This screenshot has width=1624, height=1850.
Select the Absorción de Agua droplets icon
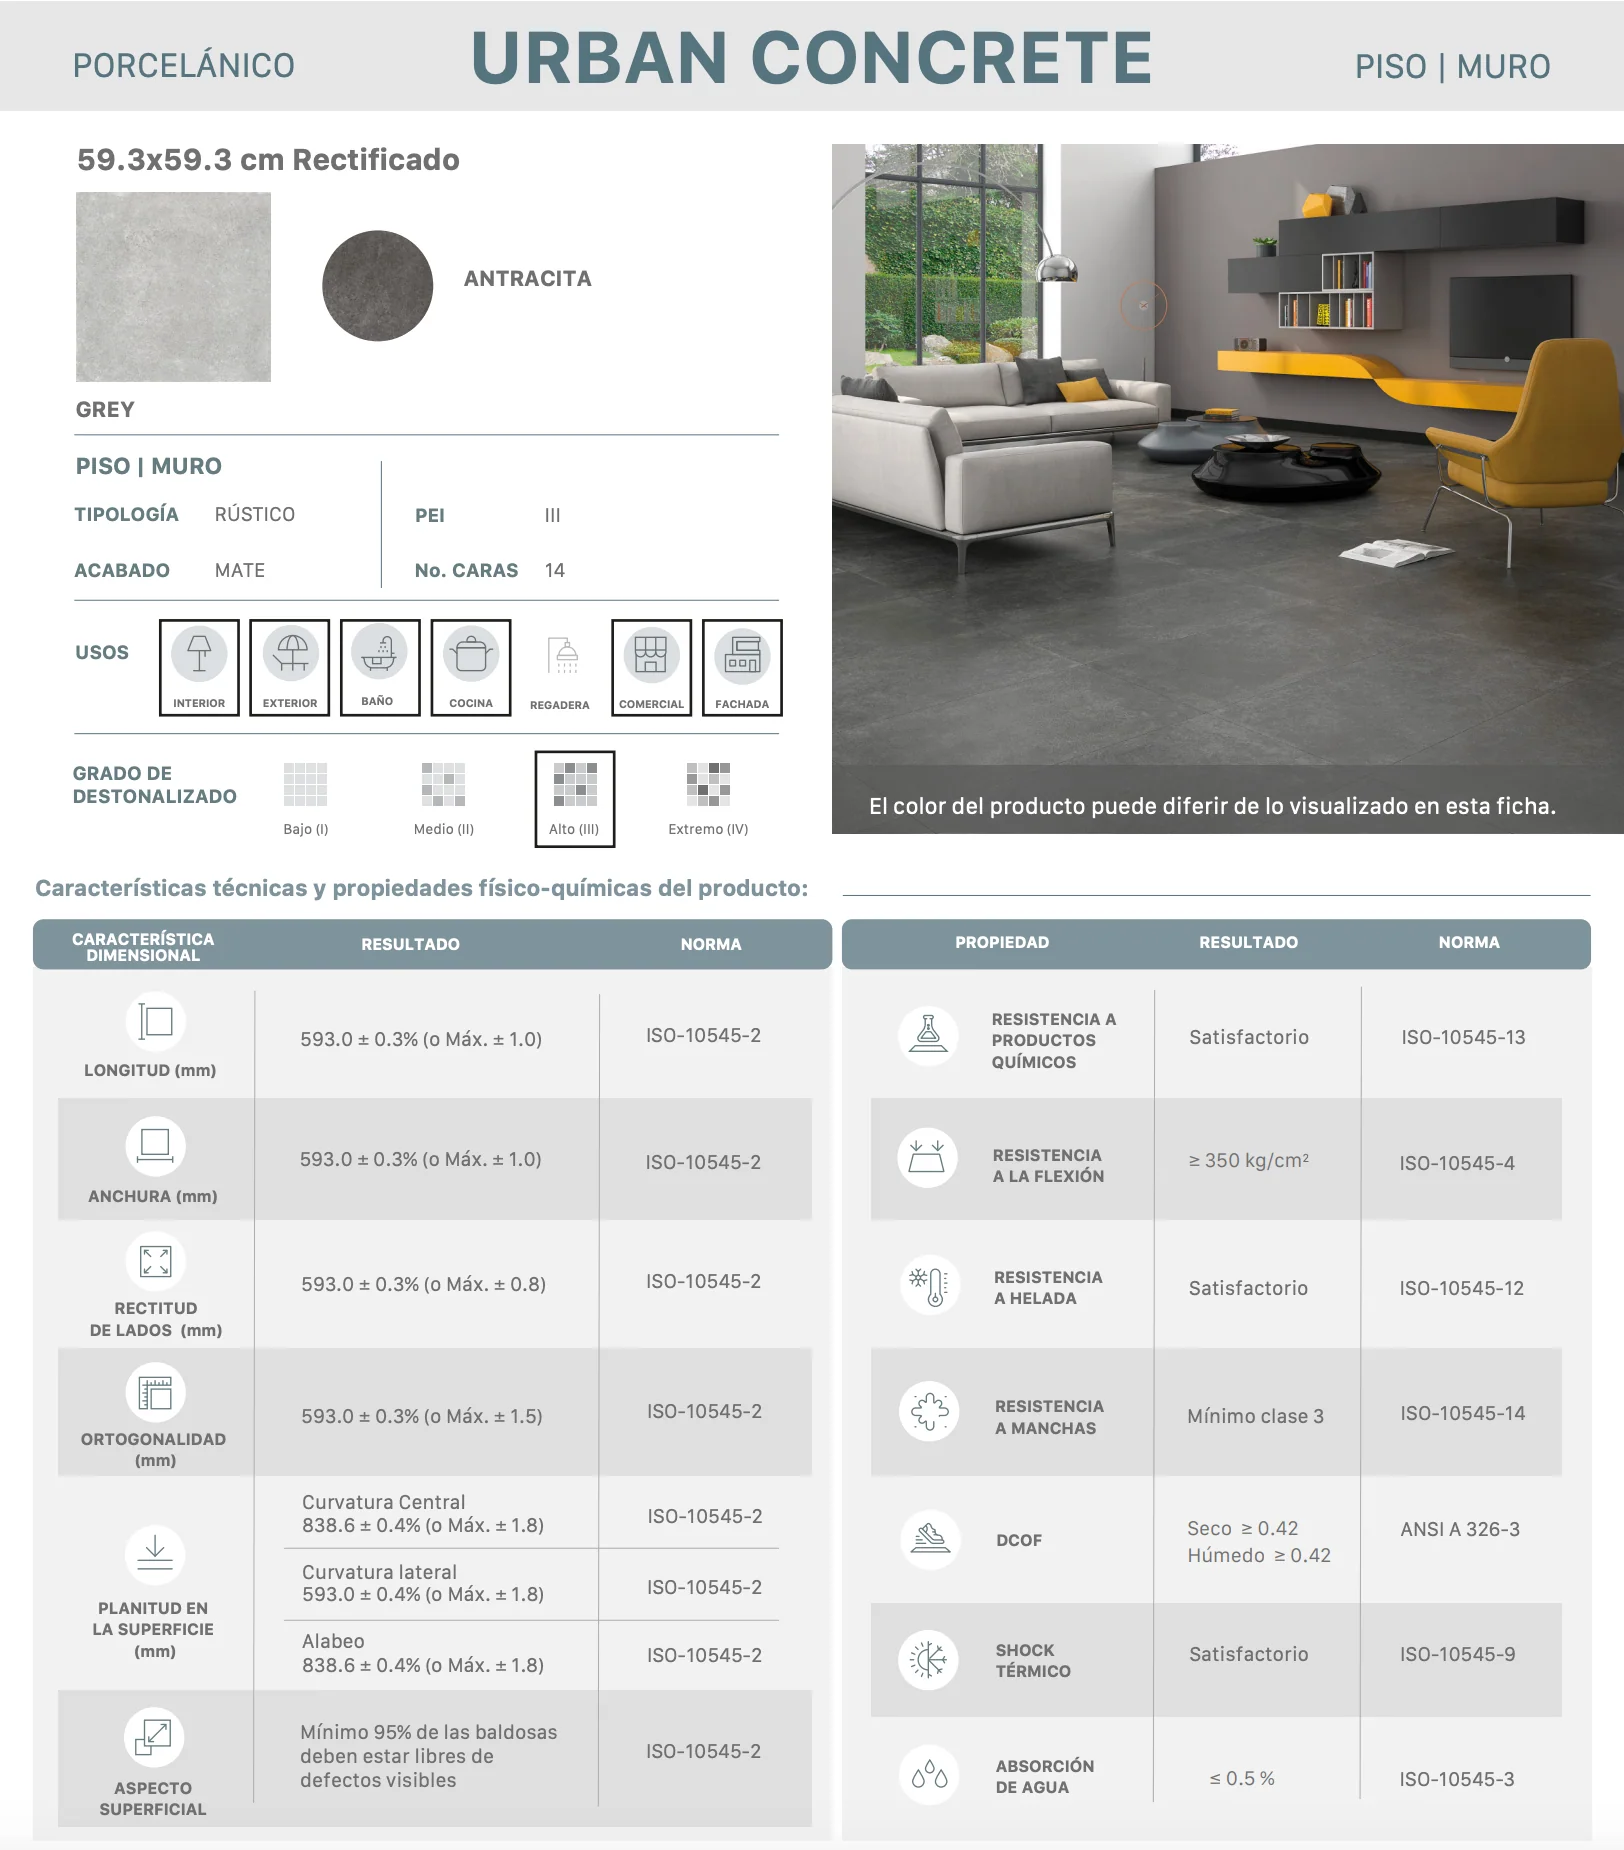pyautogui.click(x=929, y=1775)
